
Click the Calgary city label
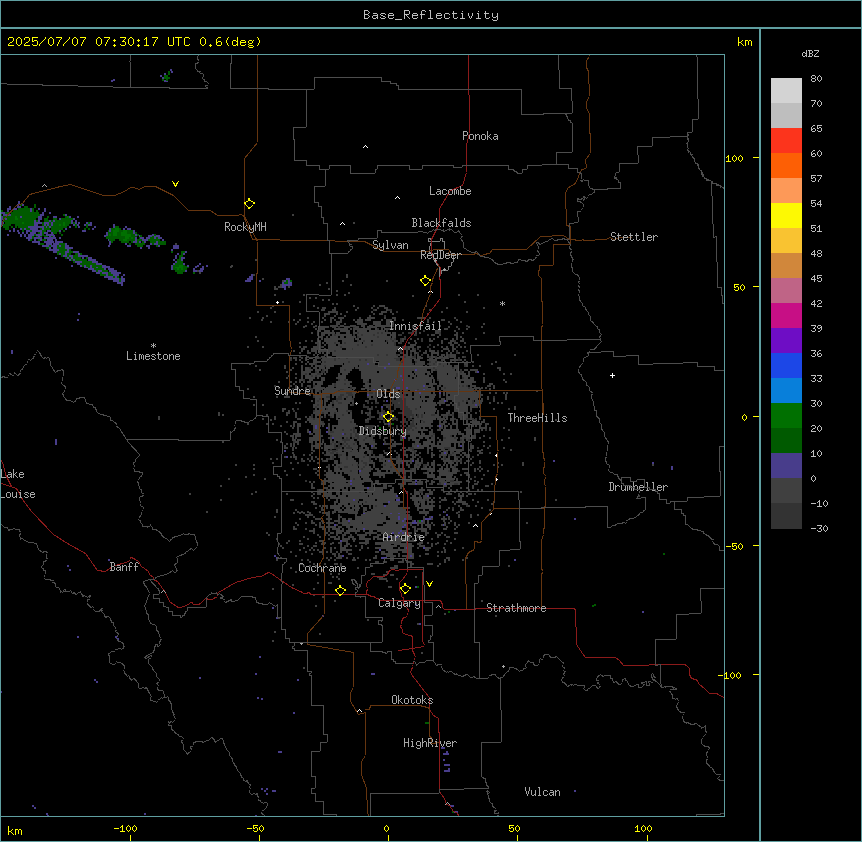(x=399, y=603)
